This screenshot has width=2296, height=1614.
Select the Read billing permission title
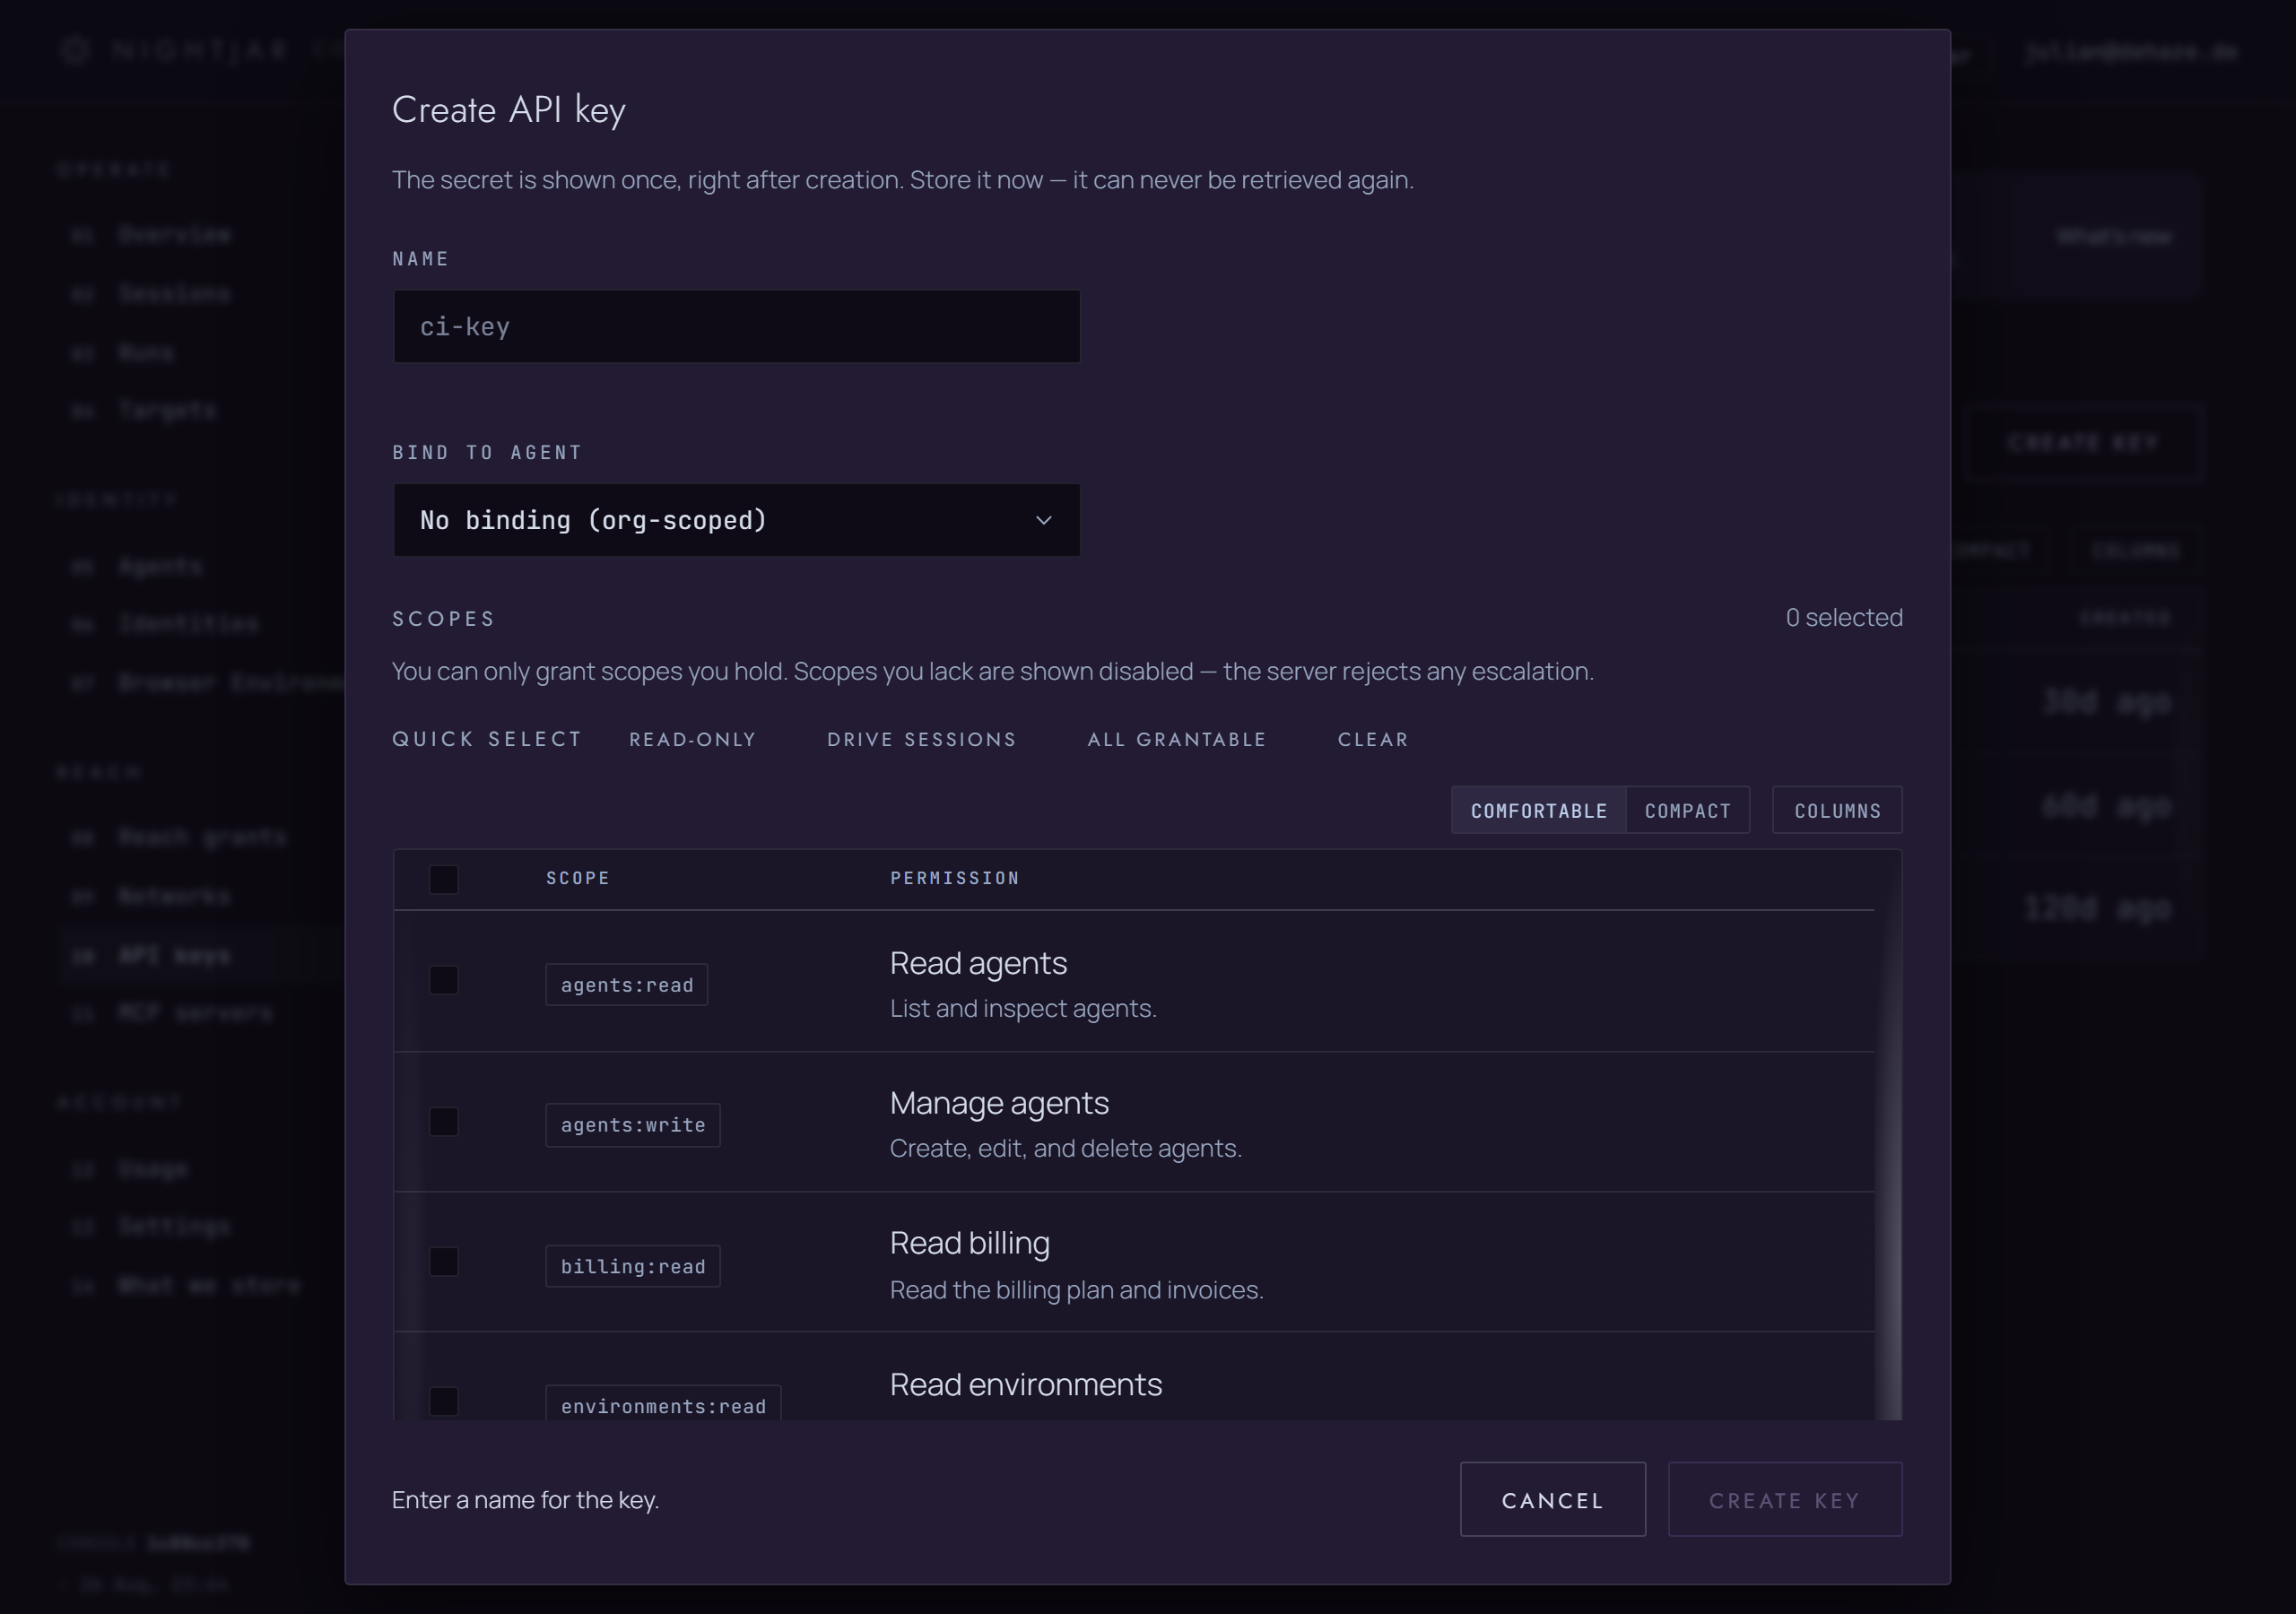pos(969,1243)
